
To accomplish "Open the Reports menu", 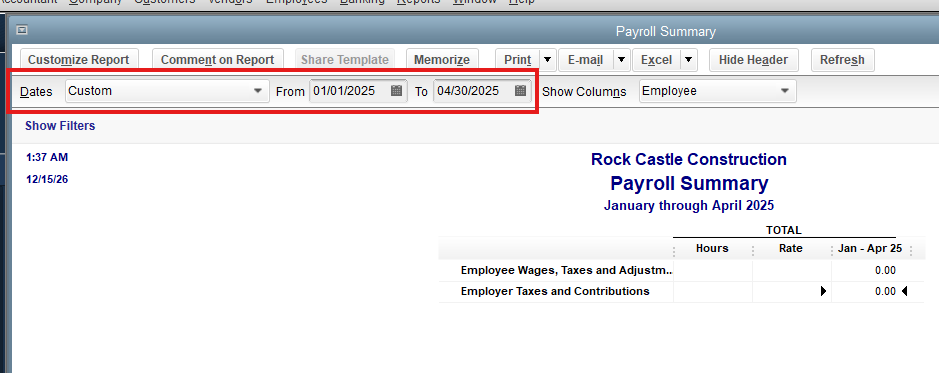I will point(419,2).
